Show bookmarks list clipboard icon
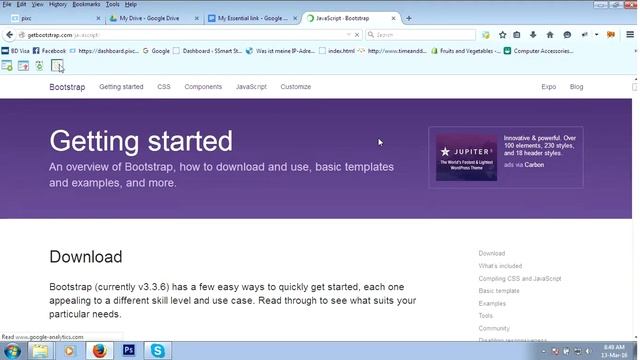 click(517, 35)
